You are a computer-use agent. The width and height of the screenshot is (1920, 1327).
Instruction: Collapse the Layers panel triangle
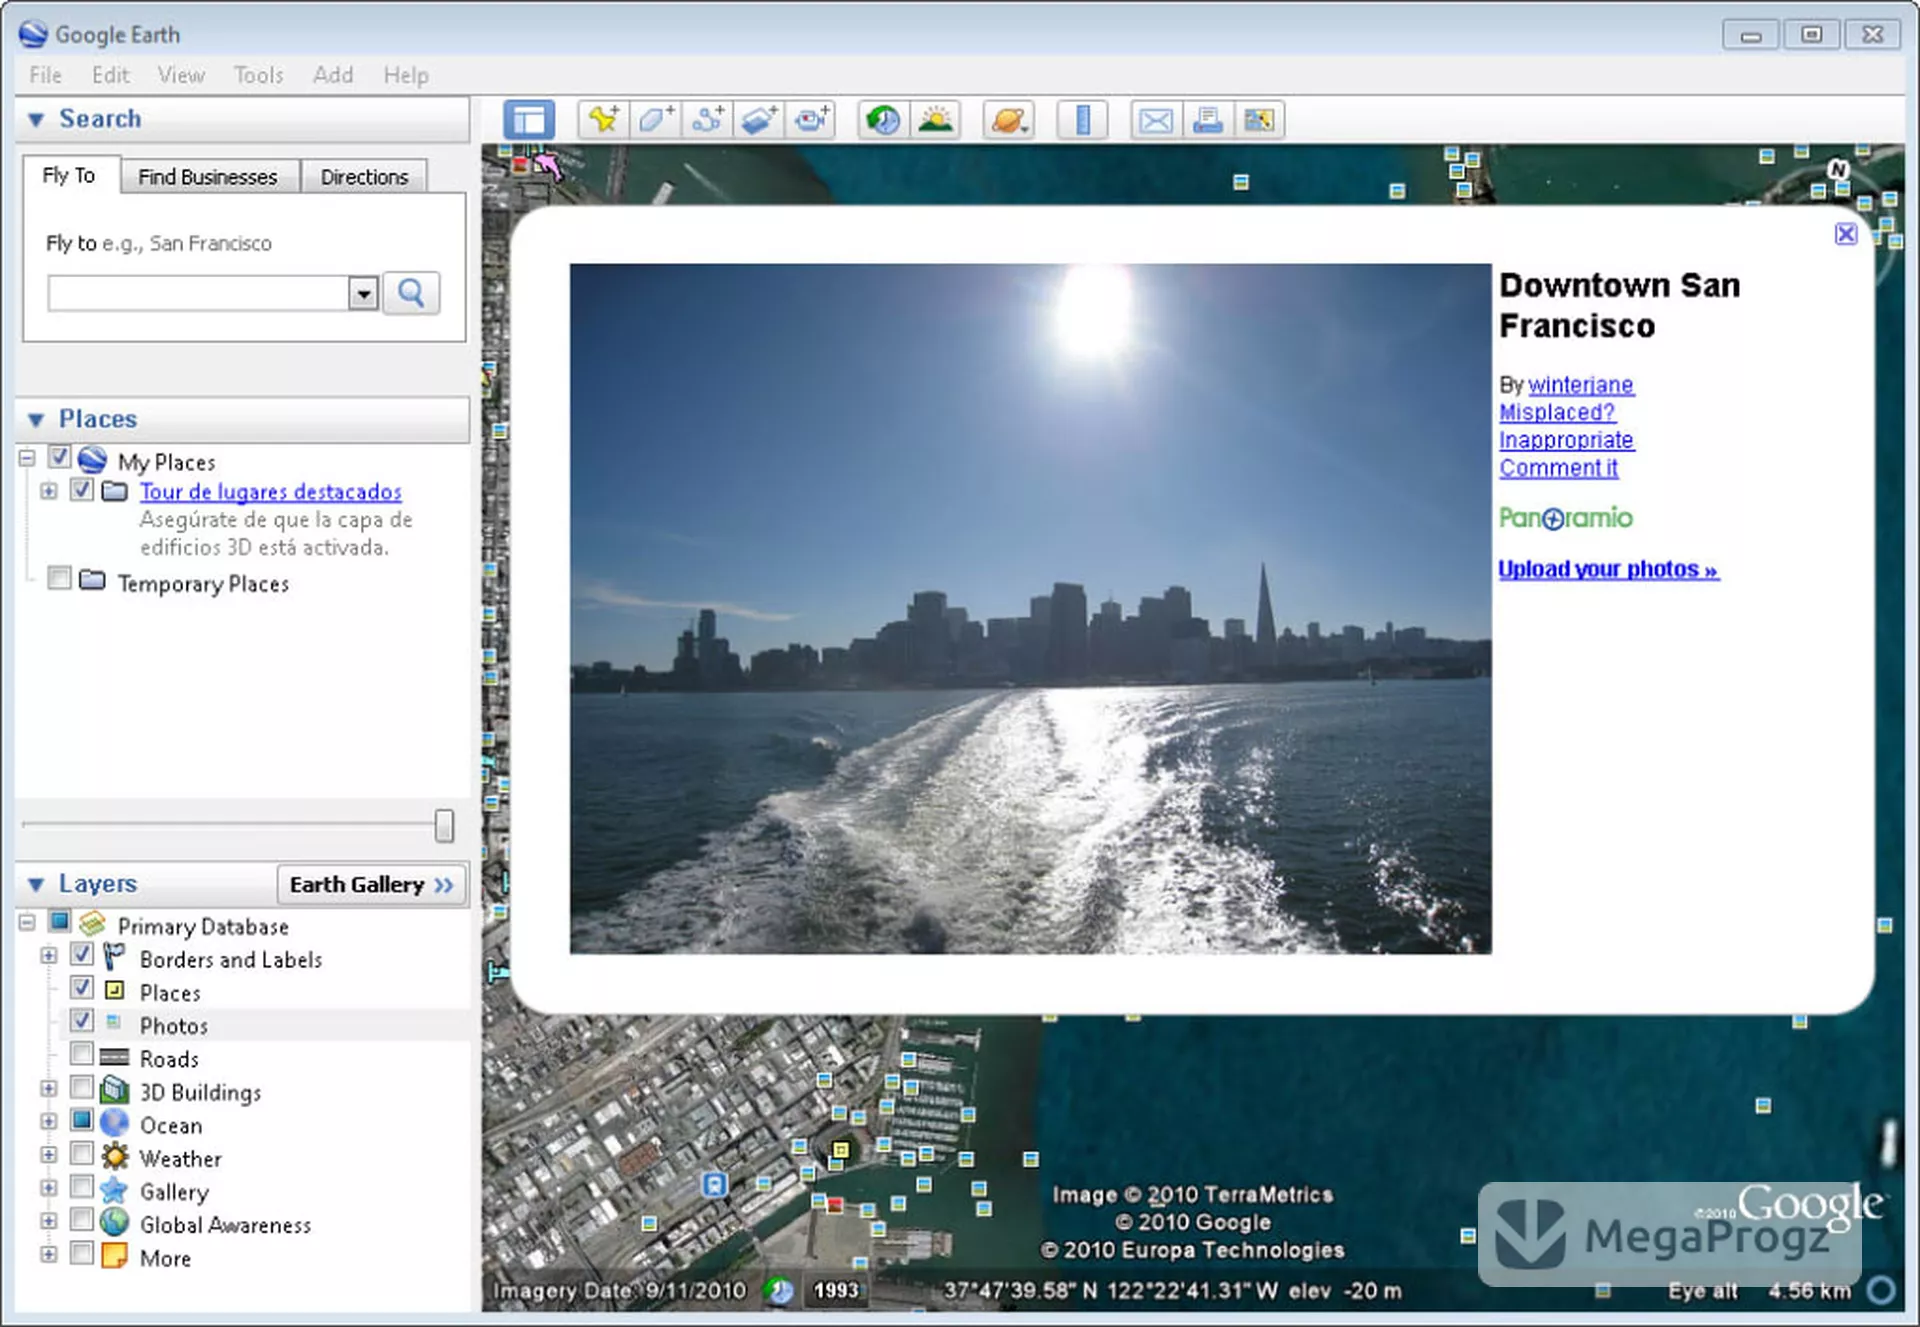click(x=37, y=885)
